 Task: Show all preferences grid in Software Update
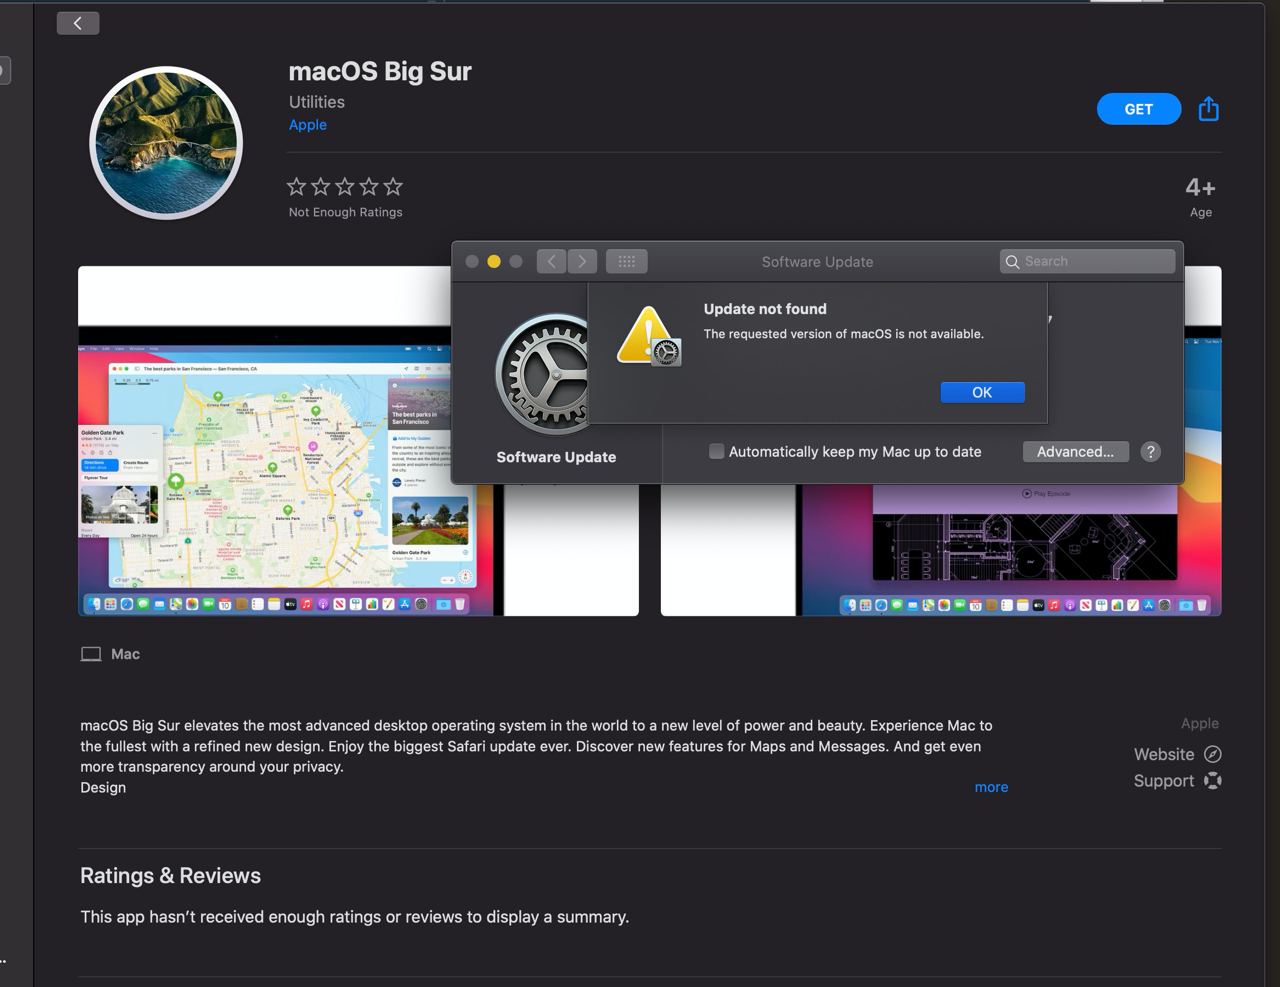(627, 261)
